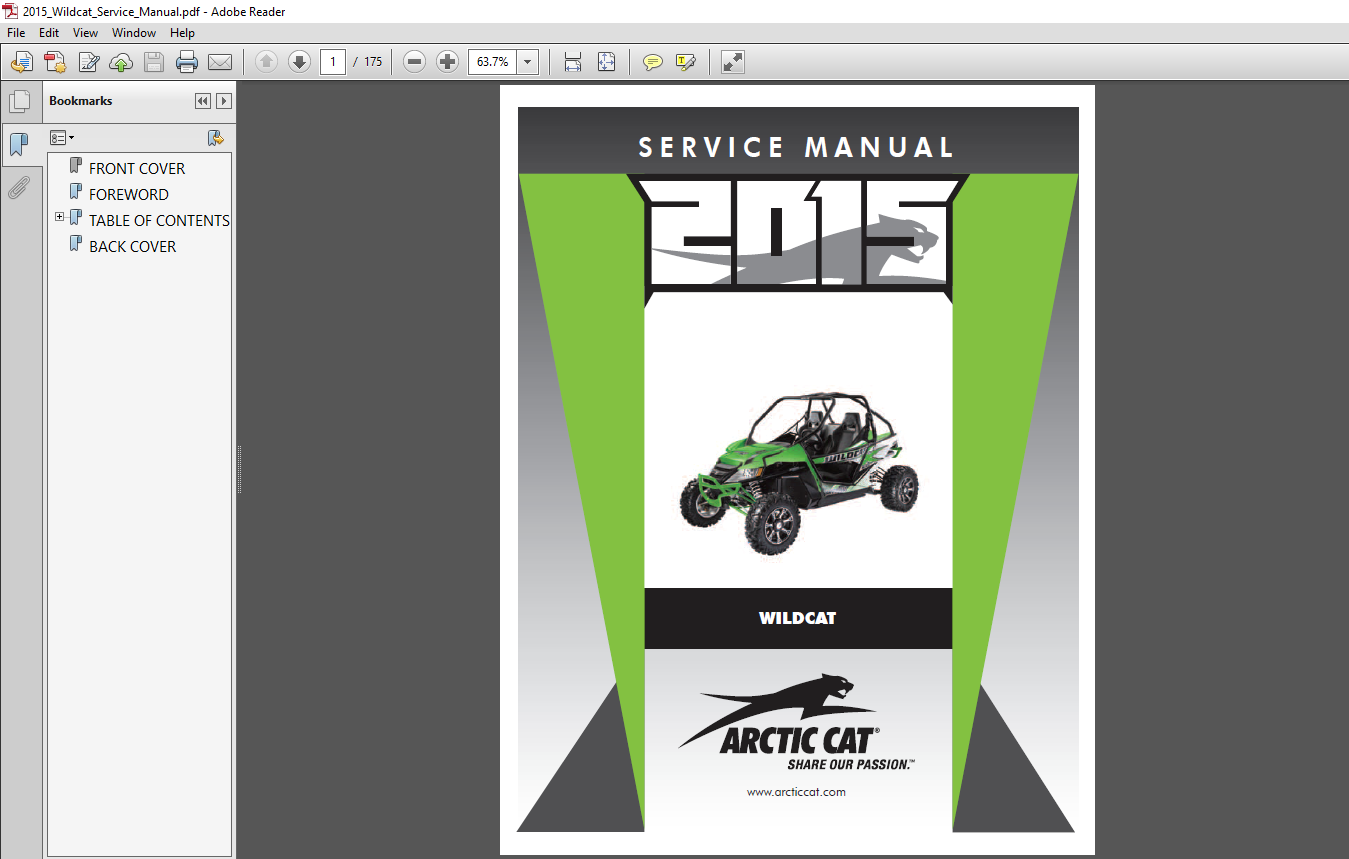Click the expand panel right-arrow button

(x=224, y=101)
